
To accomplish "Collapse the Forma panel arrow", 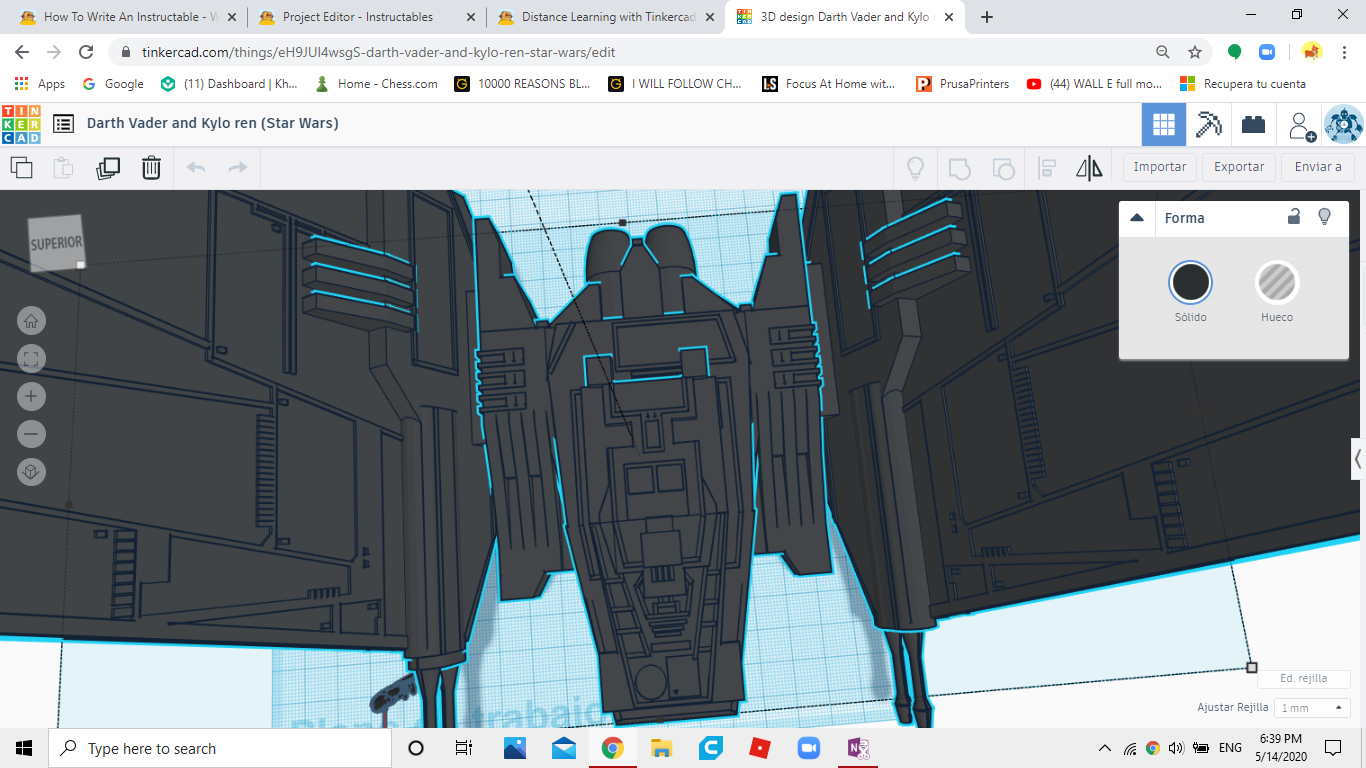I will (x=1136, y=218).
